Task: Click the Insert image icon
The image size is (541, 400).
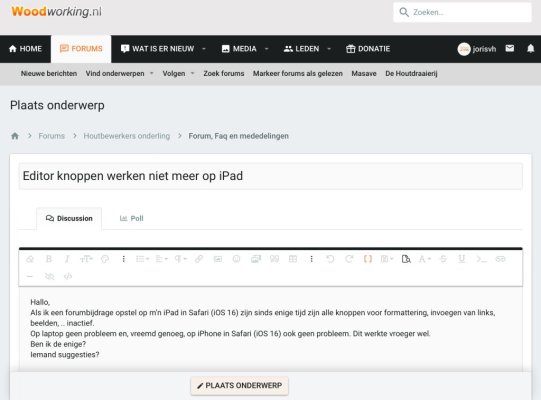Action: (218, 259)
